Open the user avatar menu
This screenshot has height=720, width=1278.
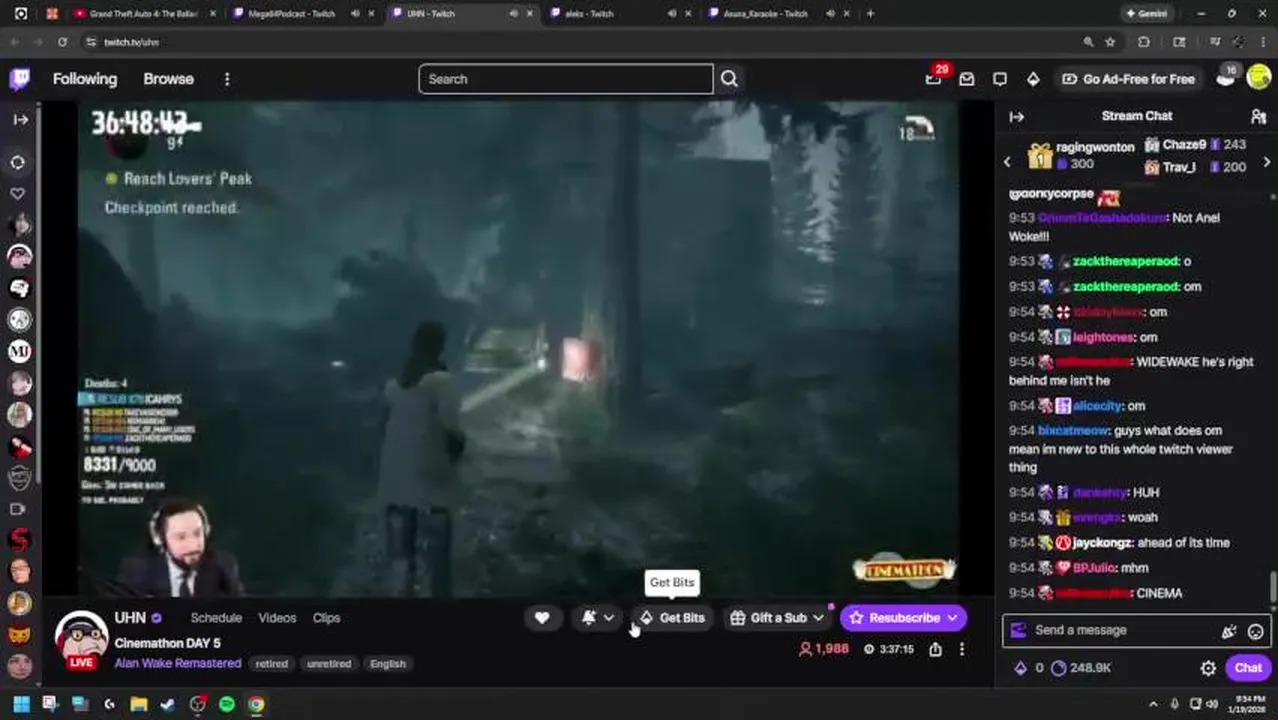point(1258,79)
